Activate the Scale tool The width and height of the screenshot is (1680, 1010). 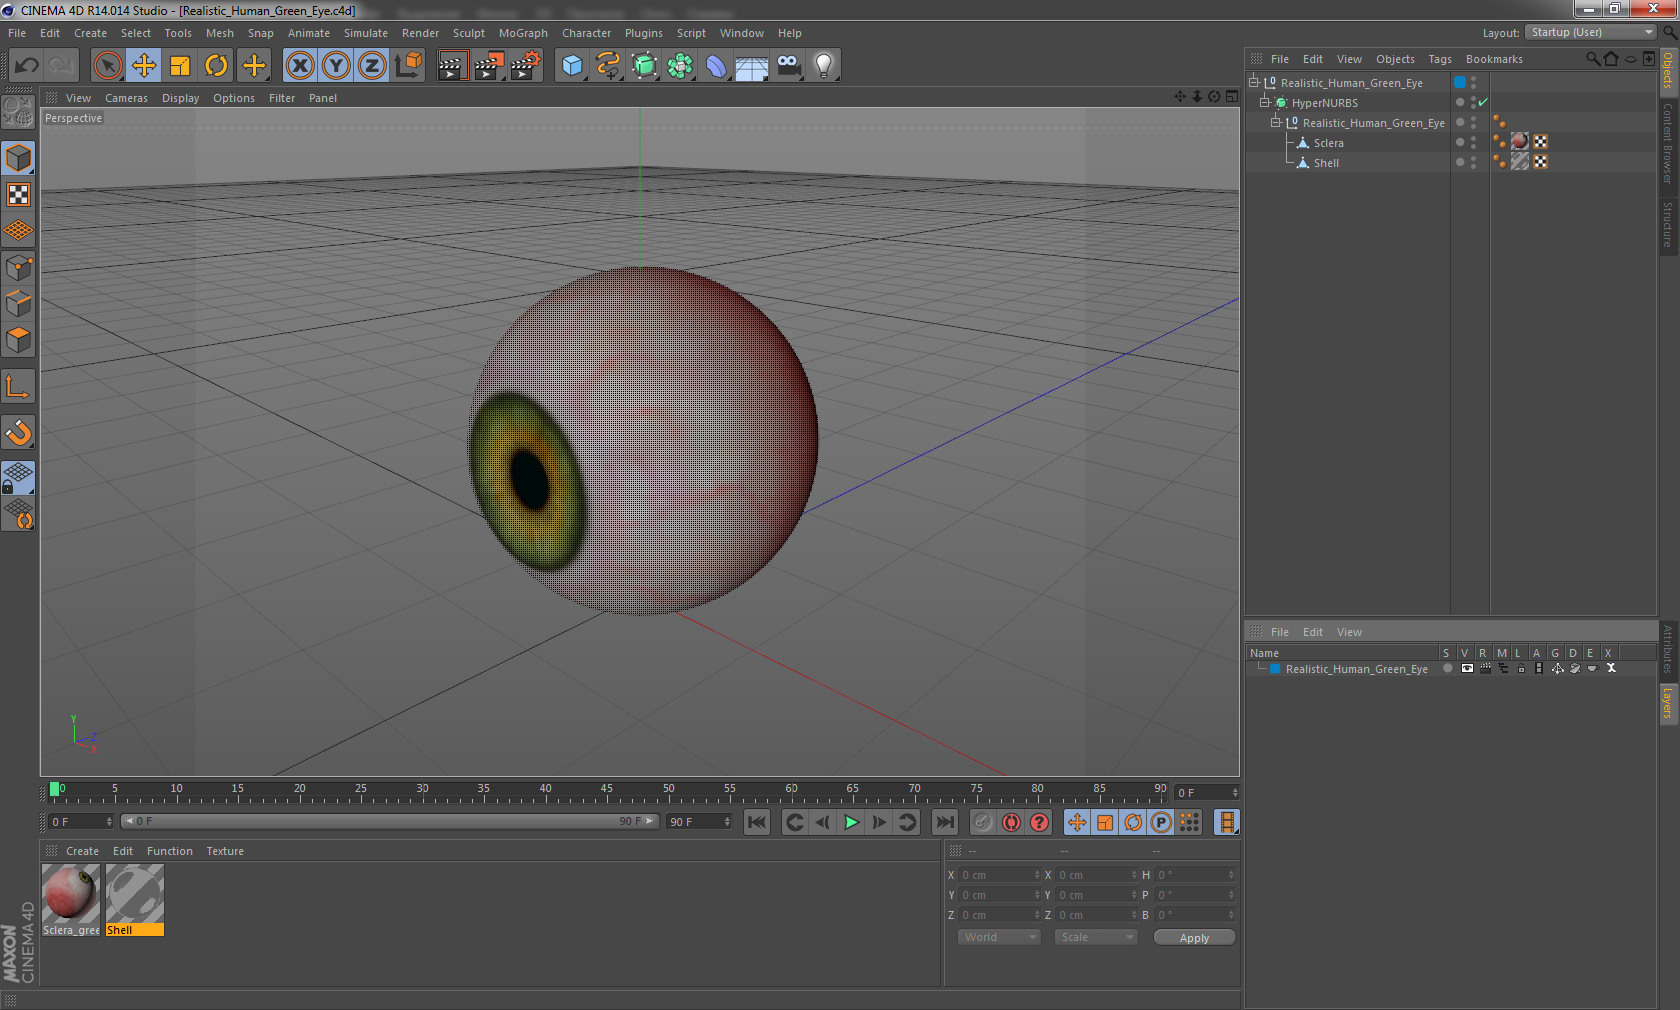pos(180,66)
